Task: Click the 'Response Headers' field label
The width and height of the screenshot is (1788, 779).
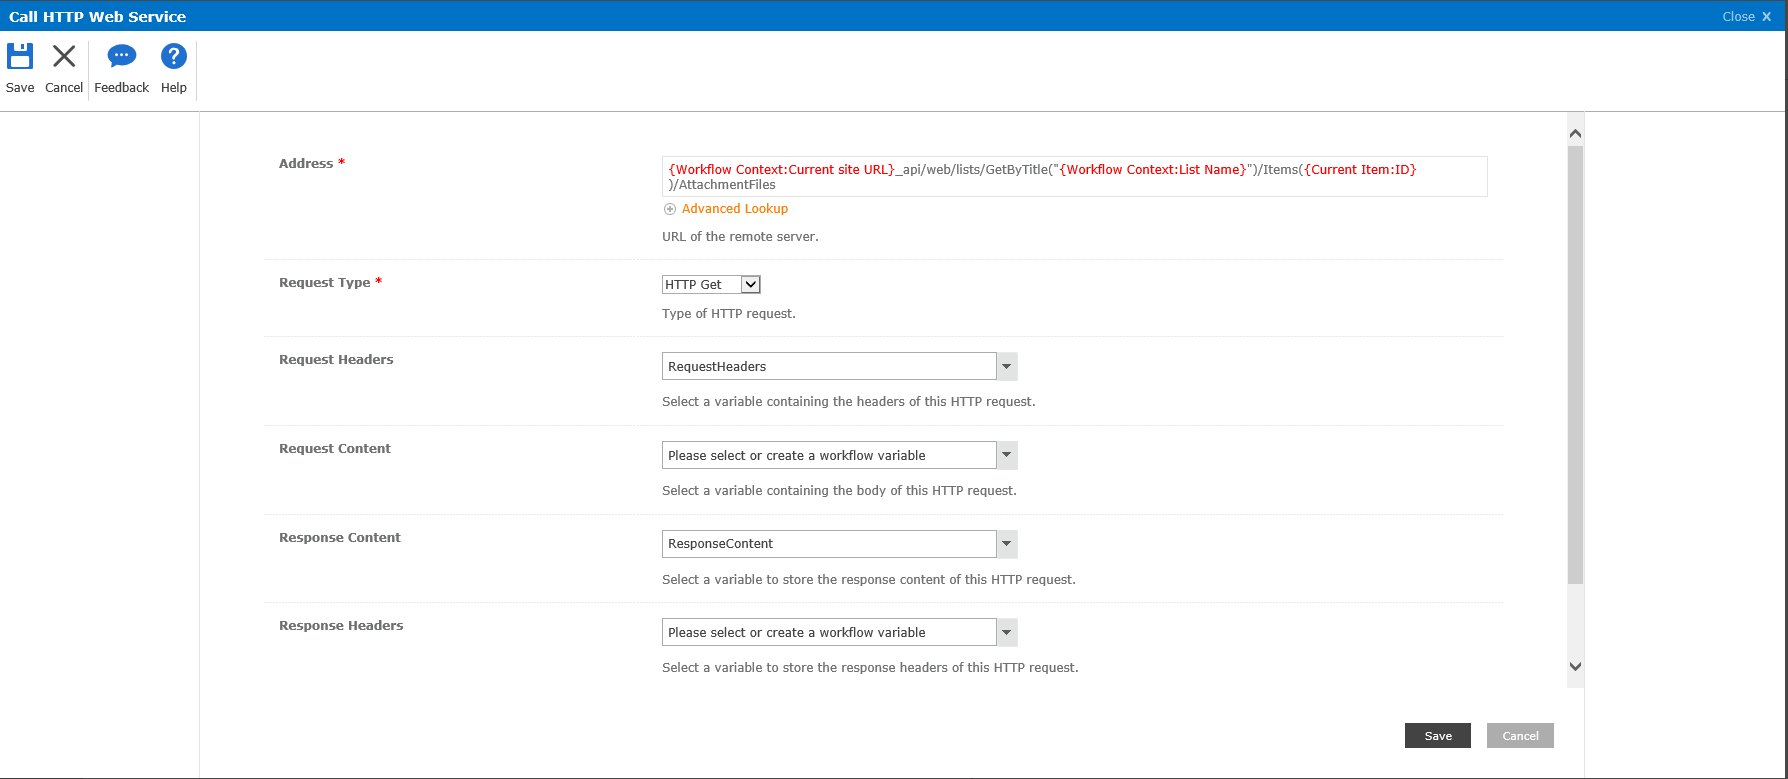Action: pyautogui.click(x=341, y=626)
